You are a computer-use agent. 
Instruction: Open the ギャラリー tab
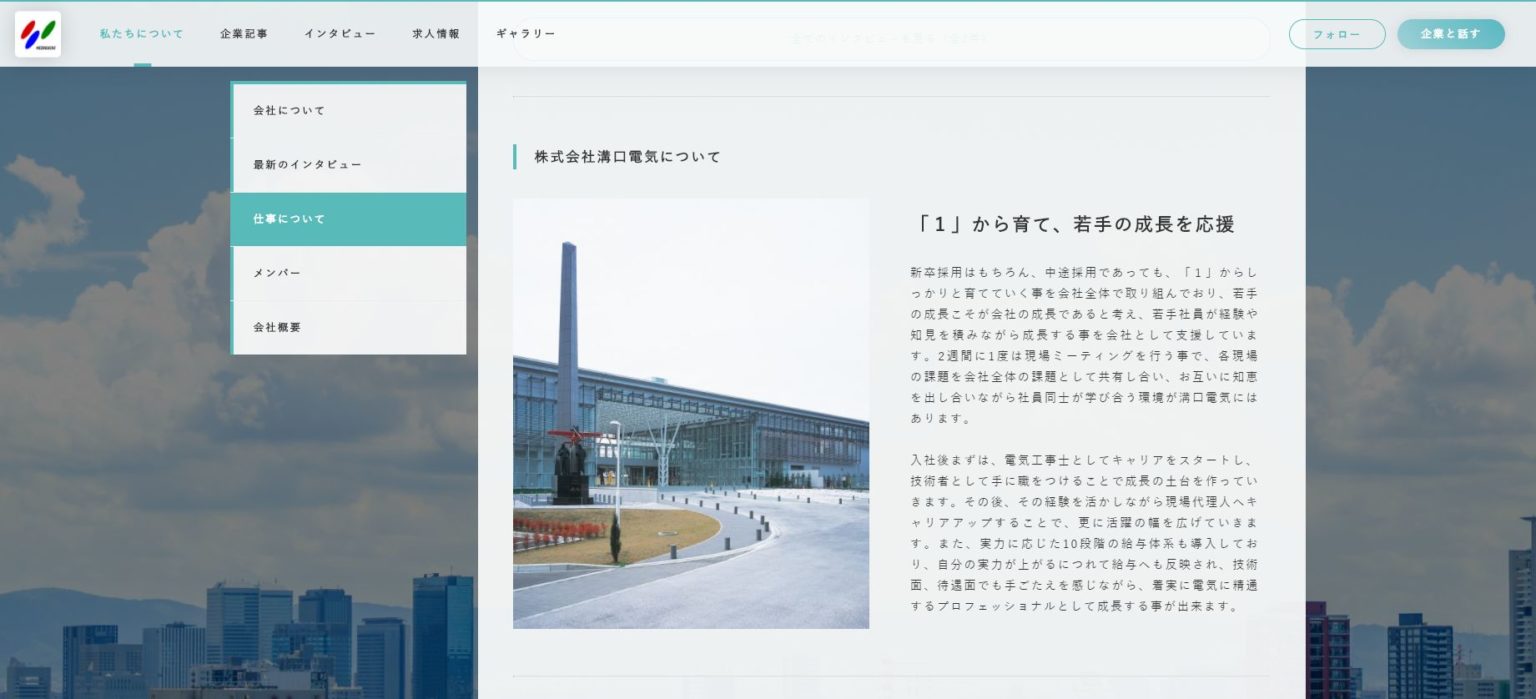point(526,34)
